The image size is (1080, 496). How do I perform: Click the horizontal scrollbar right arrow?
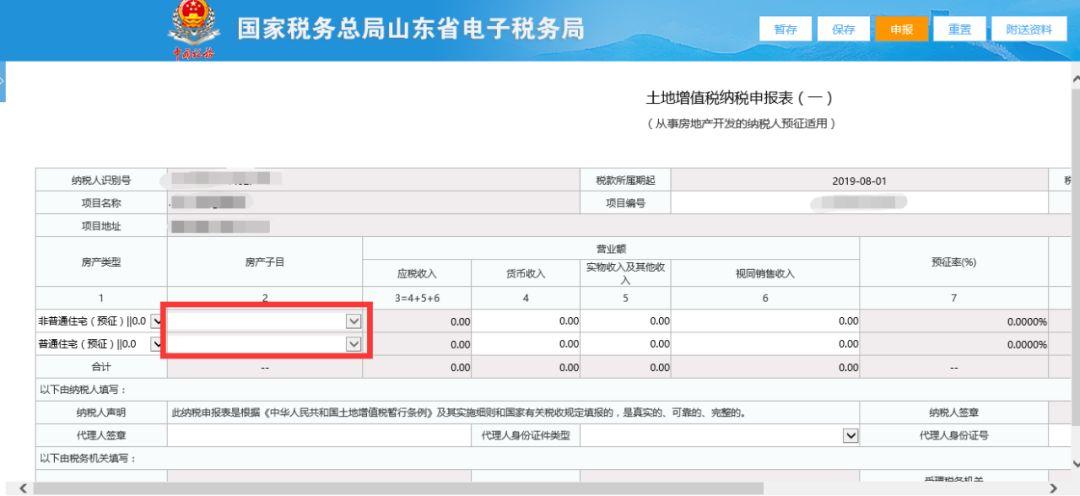(x=1053, y=488)
